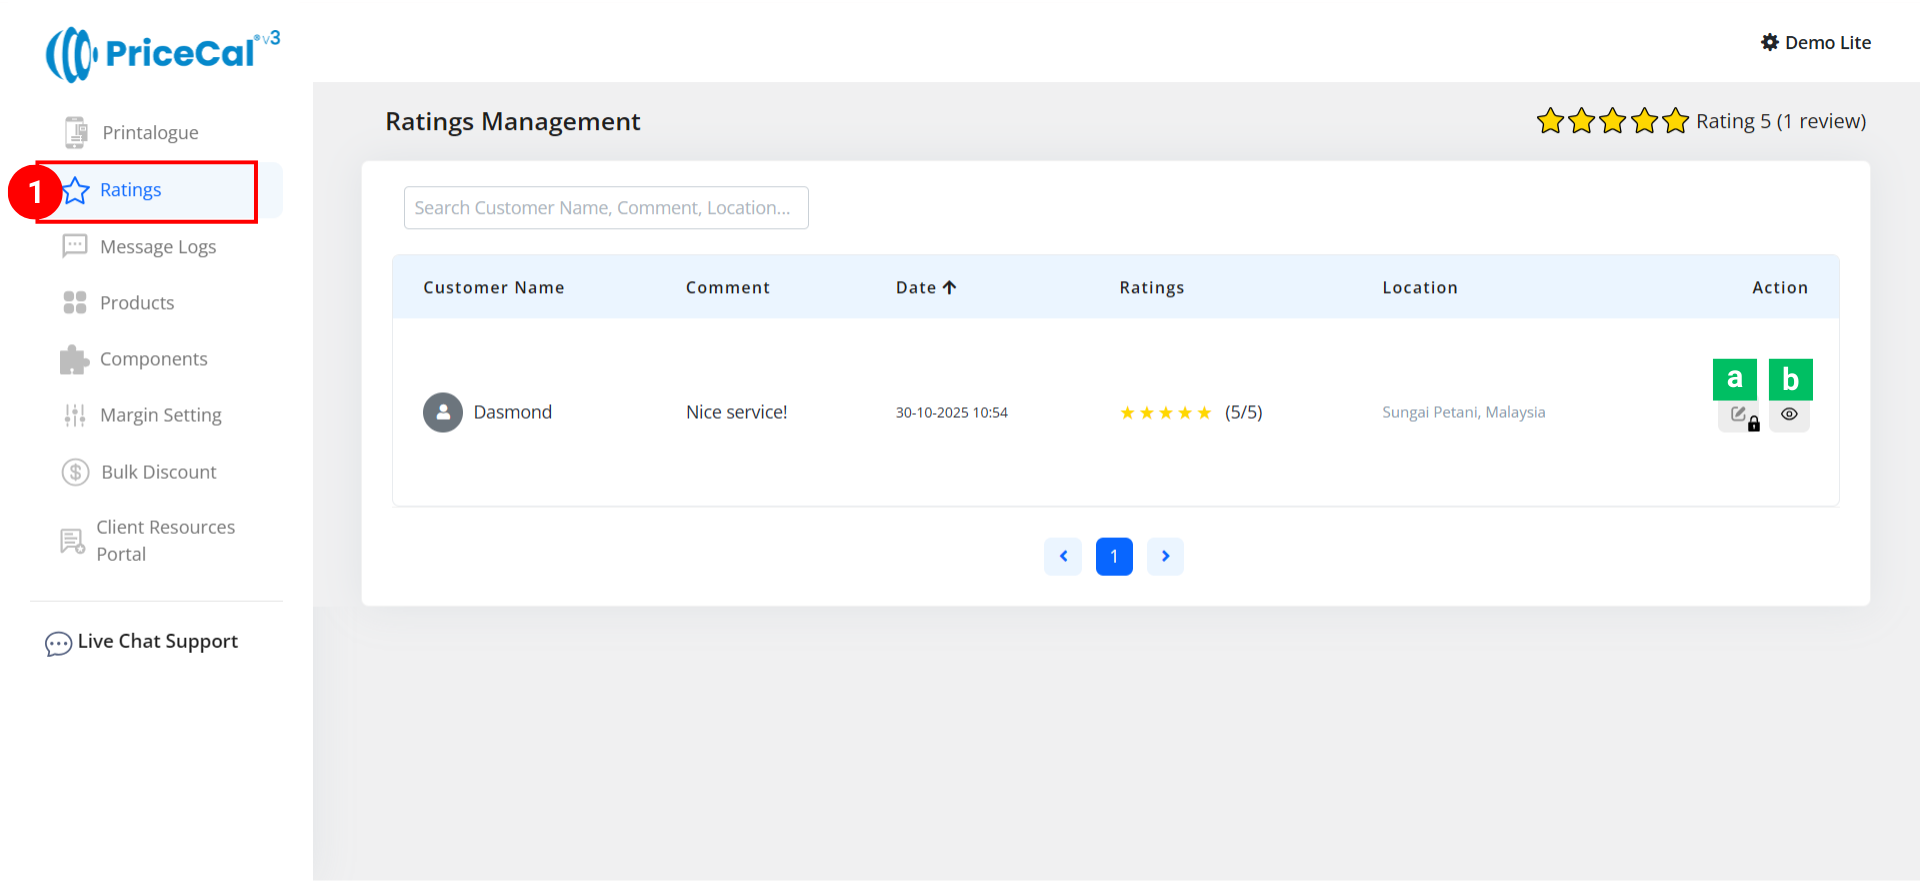
Task: View Dasmond's rating with eye icon
Action: [x=1789, y=415]
